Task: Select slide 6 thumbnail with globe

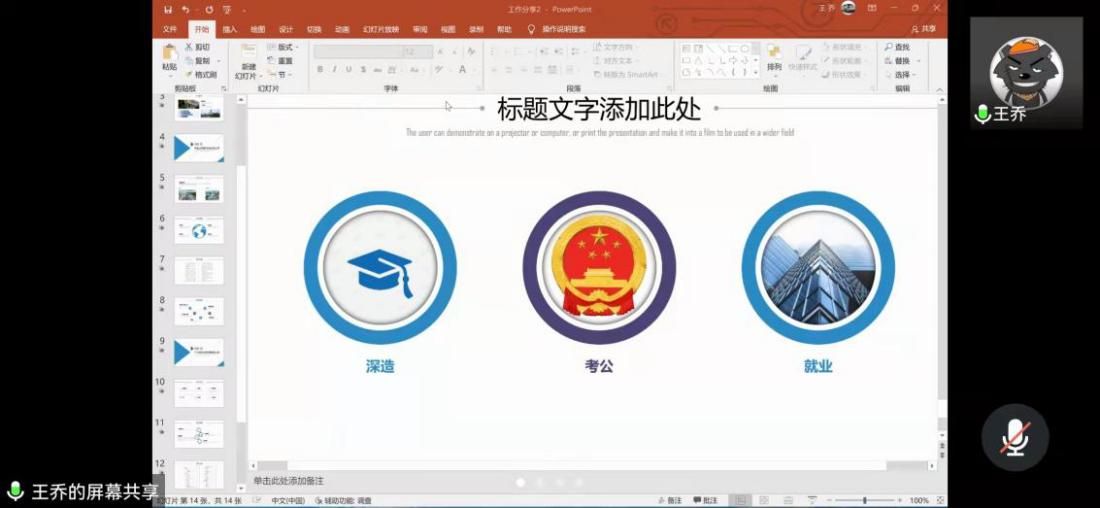Action: (x=199, y=230)
